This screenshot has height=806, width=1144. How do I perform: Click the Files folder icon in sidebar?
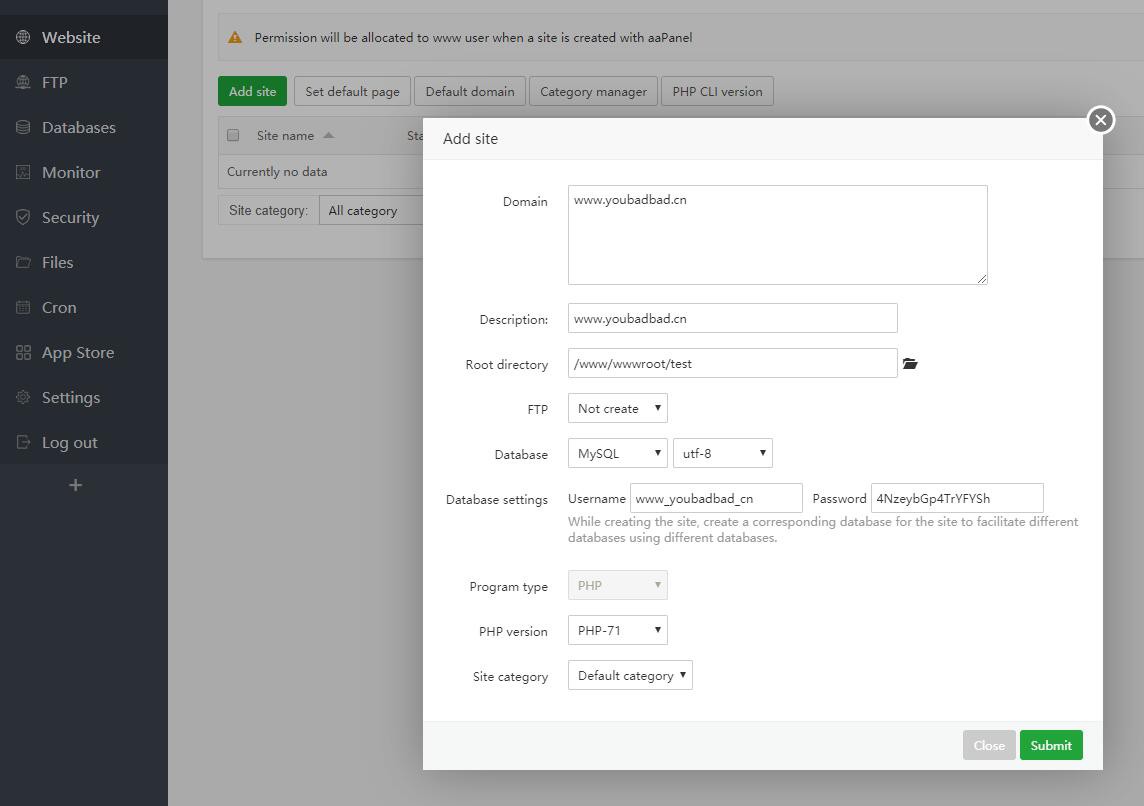(23, 262)
